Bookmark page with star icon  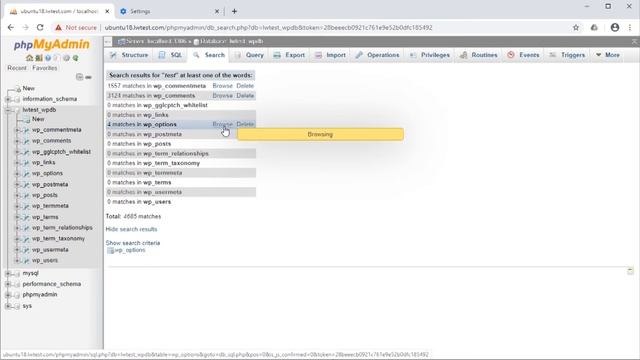576,27
